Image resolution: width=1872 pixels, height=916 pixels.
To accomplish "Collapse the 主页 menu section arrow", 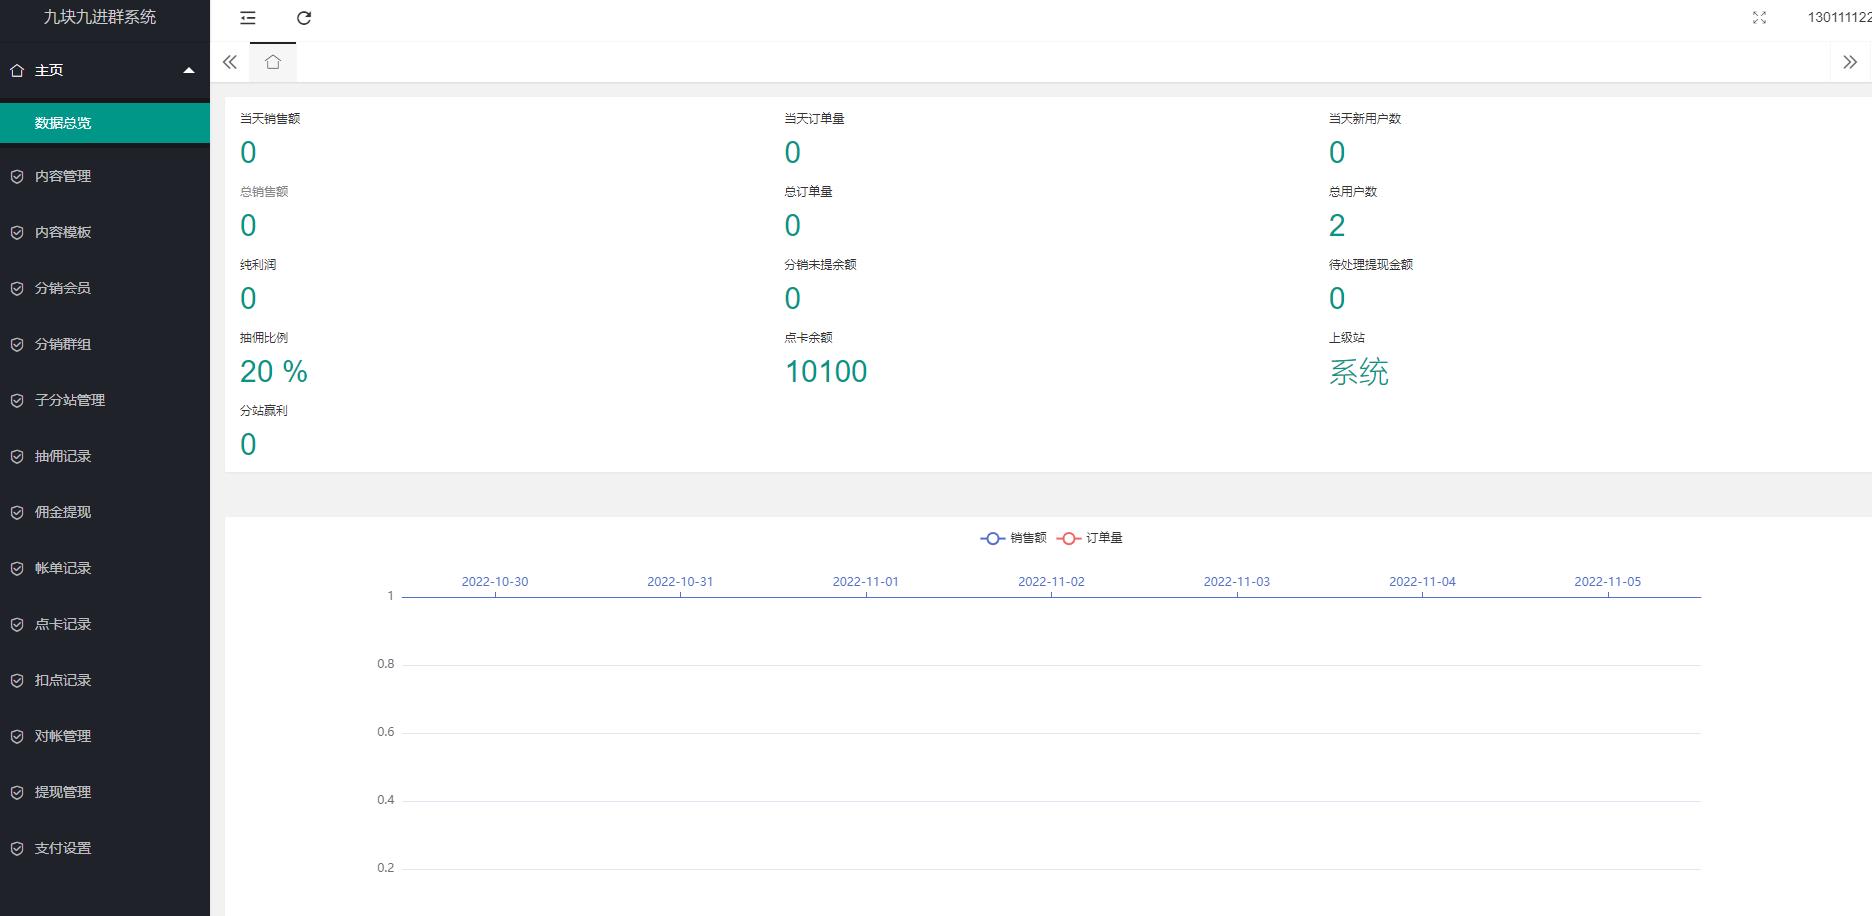I will pos(188,70).
